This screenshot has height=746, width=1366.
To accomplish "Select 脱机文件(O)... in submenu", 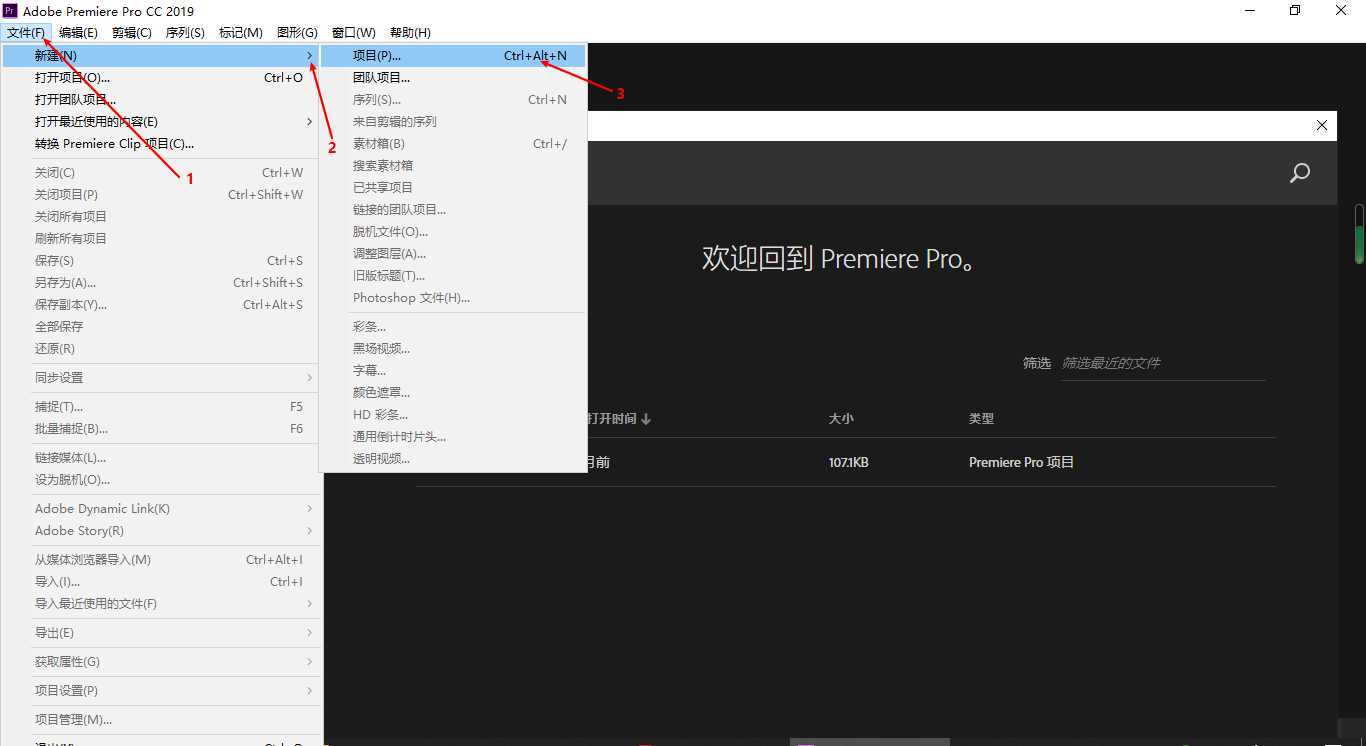I will click(453, 231).
